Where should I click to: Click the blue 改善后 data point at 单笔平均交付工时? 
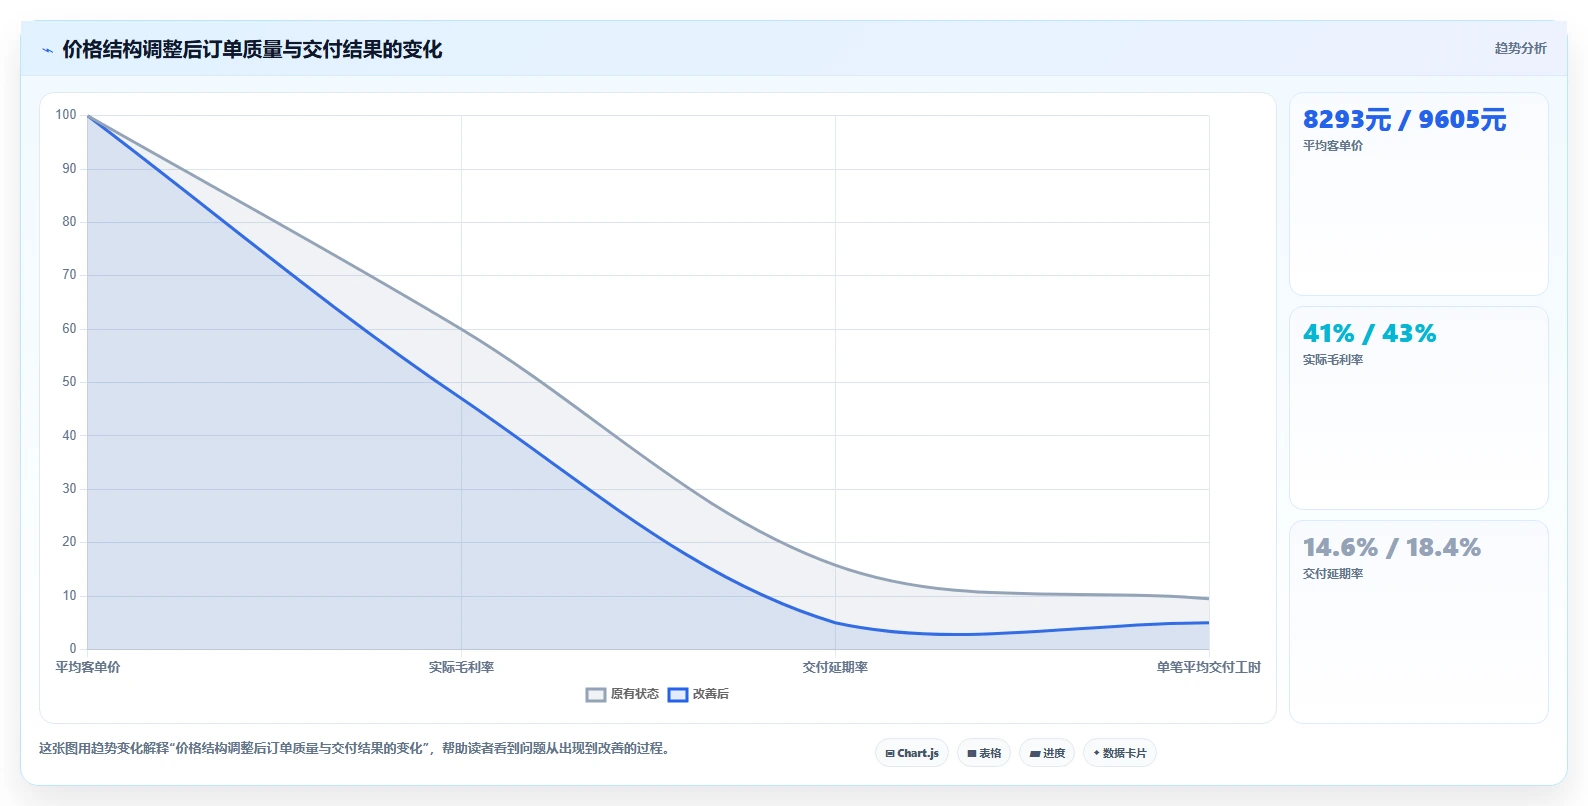tap(1209, 623)
